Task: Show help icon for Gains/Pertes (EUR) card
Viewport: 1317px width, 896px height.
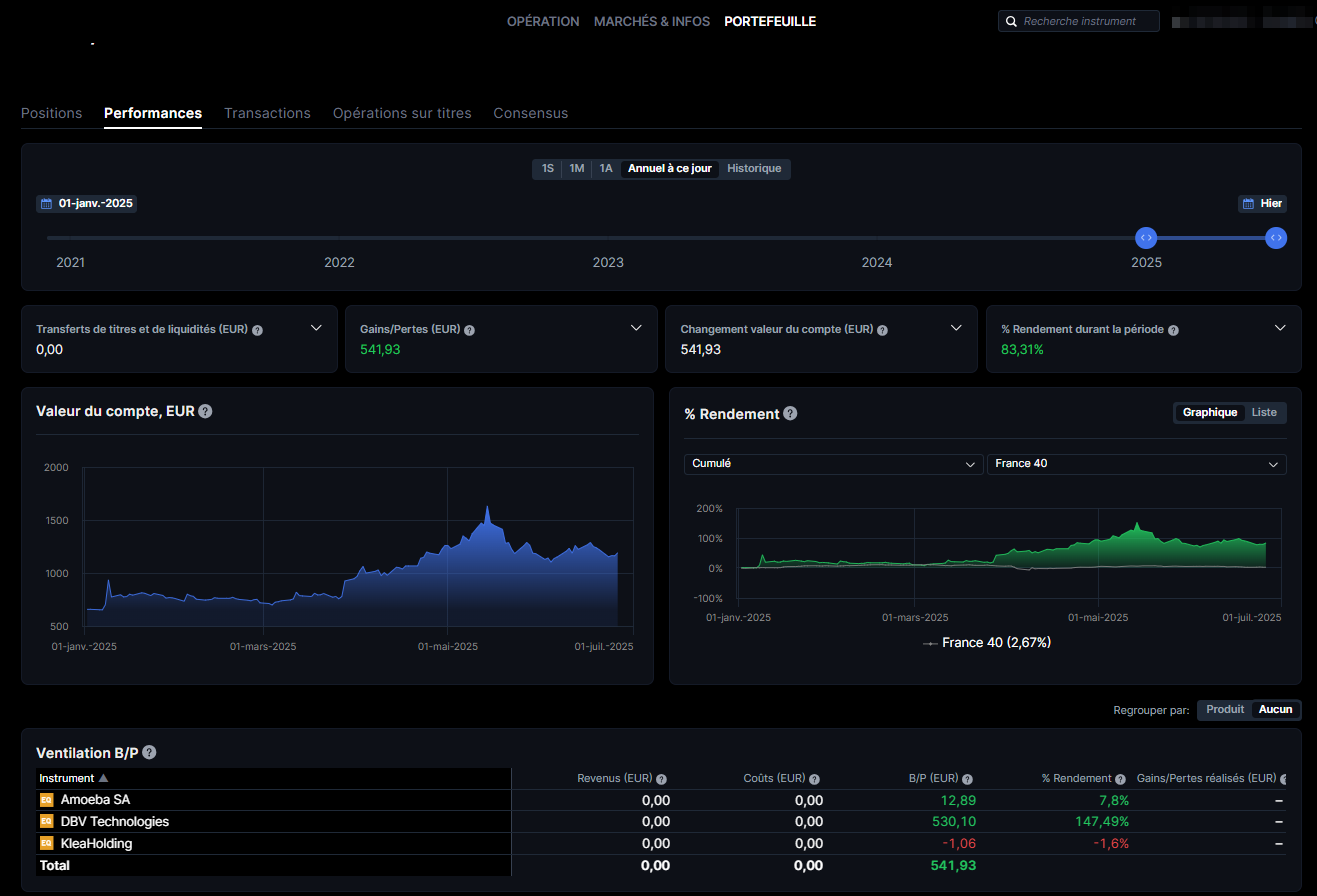Action: tap(470, 330)
